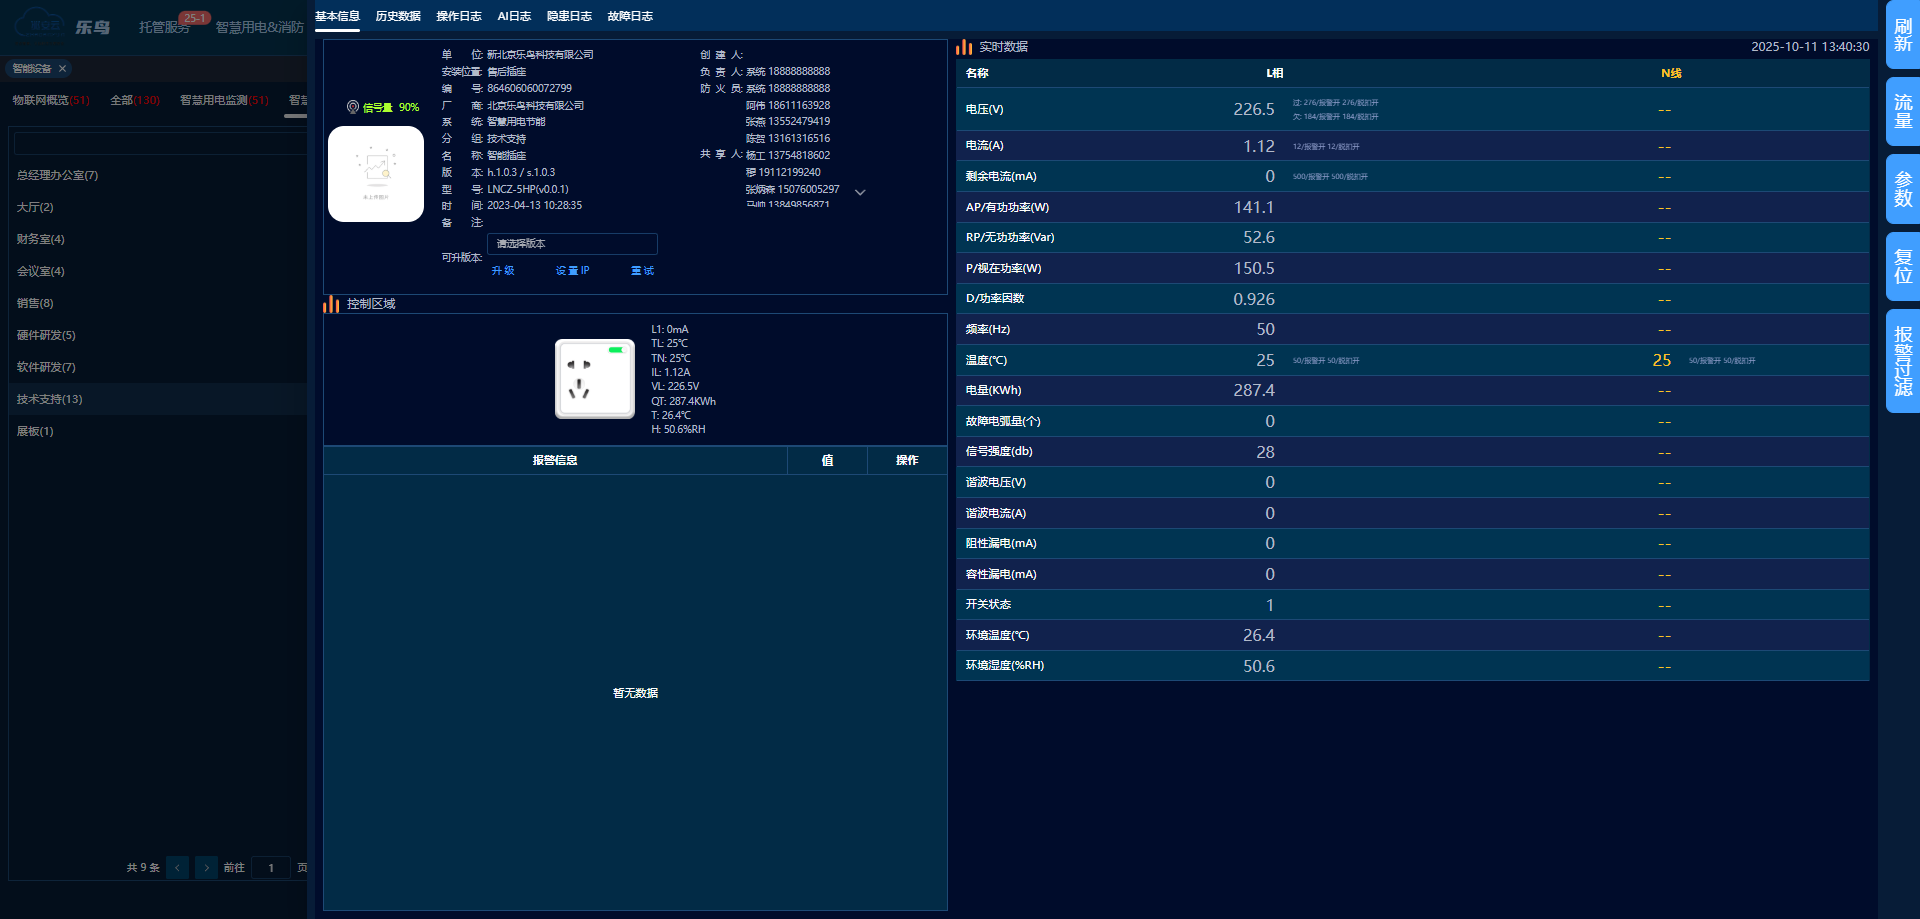Open the 报警过滤 alarm filter button
The width and height of the screenshot is (1920, 919).
[1902, 361]
